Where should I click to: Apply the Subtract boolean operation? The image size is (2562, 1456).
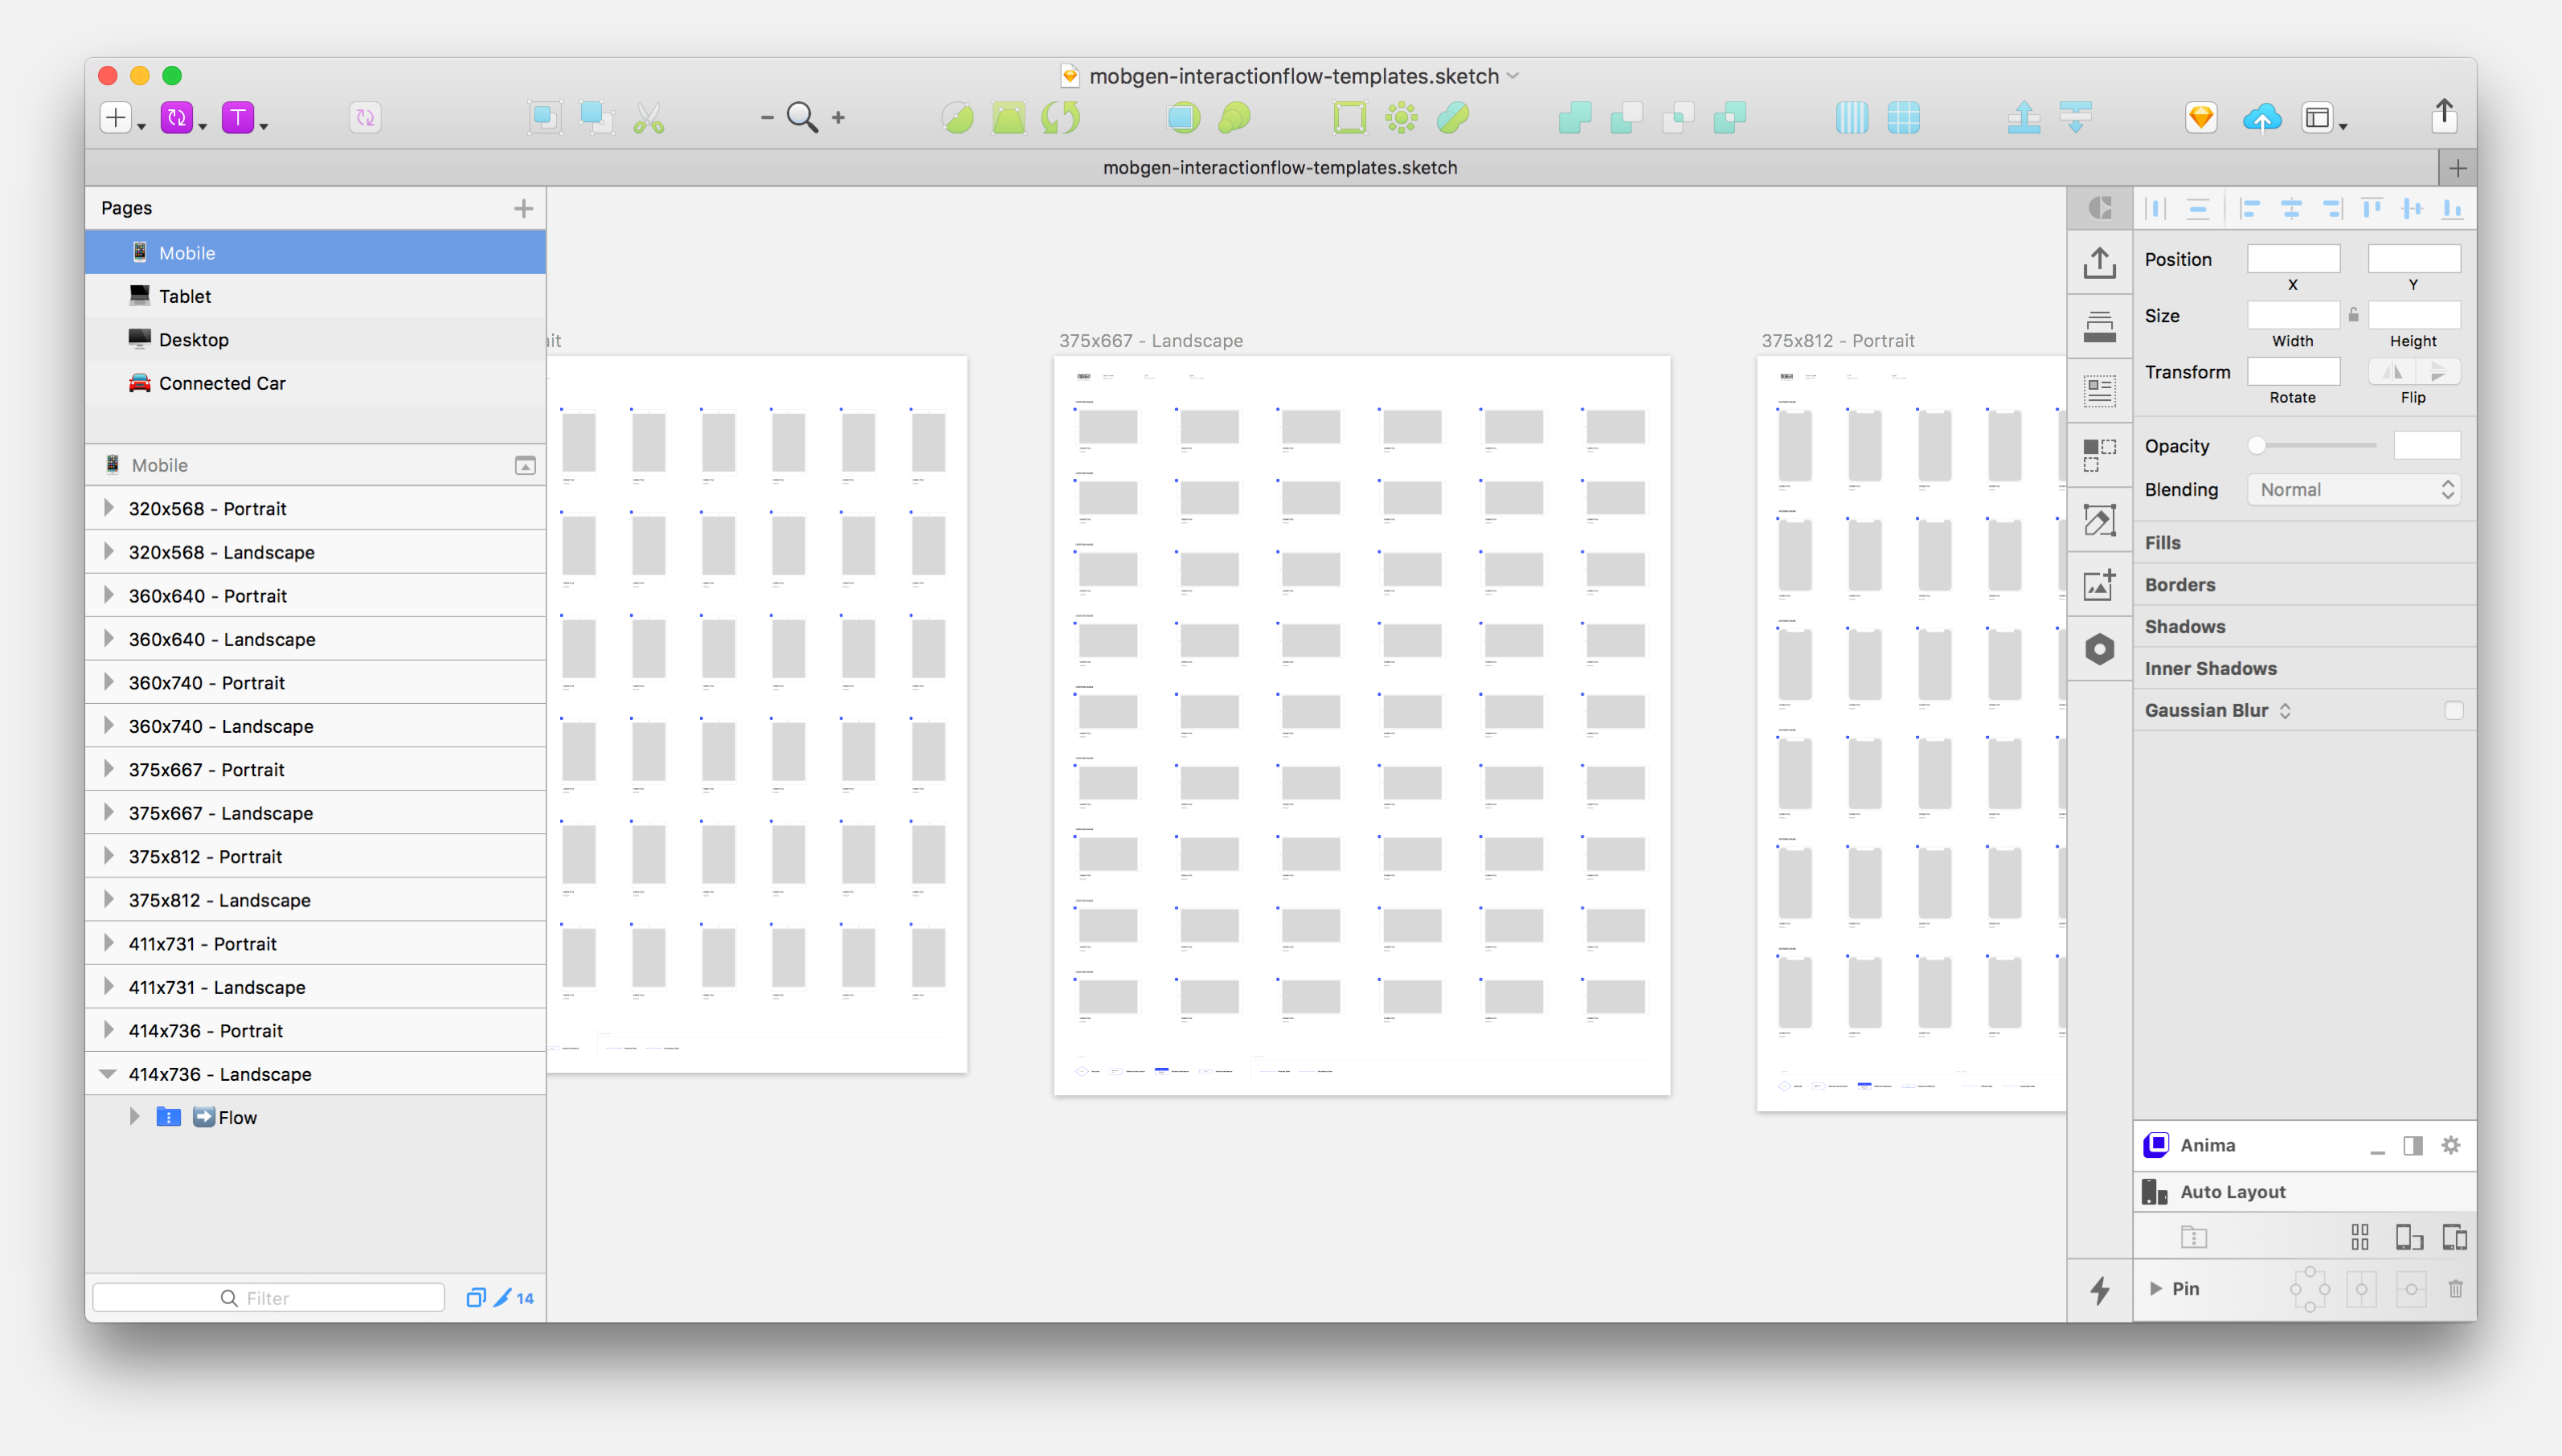coord(1625,117)
